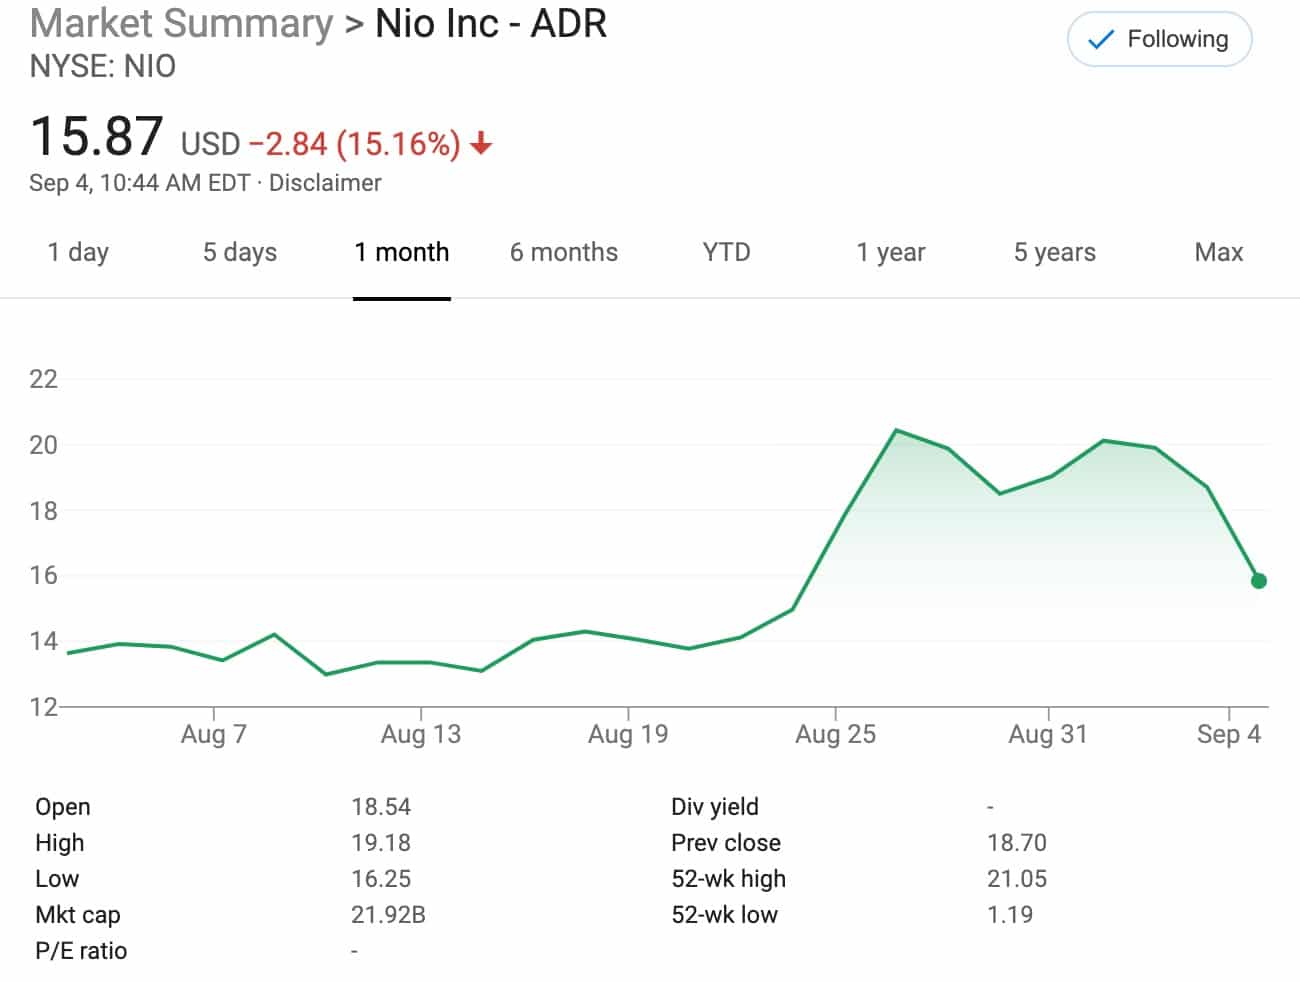Click the Aug 25 axis label
Viewport: 1300px width, 982px height.
click(x=835, y=735)
